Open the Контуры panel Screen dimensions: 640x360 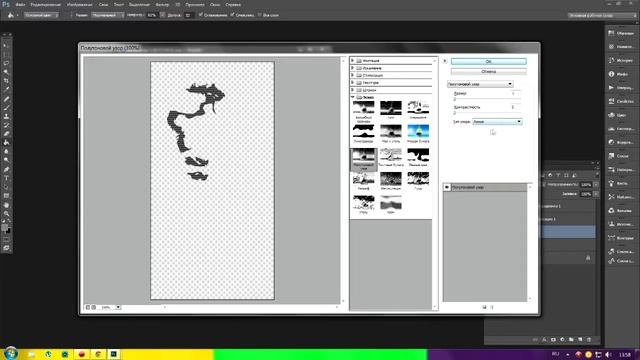pos(621,238)
